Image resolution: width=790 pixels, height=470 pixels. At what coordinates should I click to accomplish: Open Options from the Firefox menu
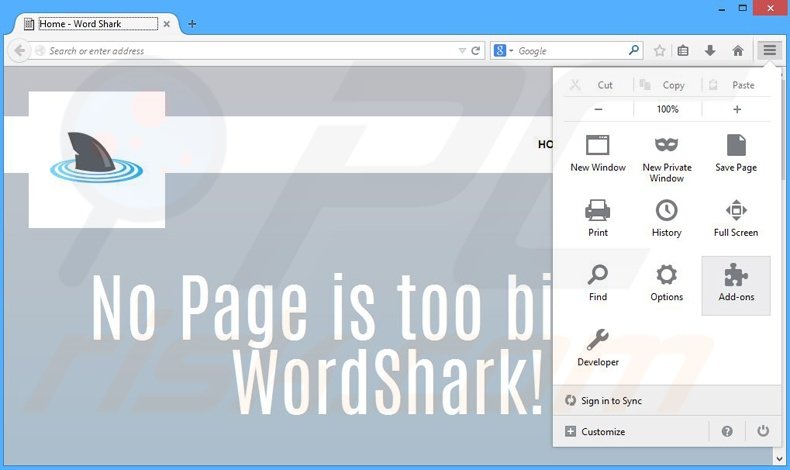point(666,285)
